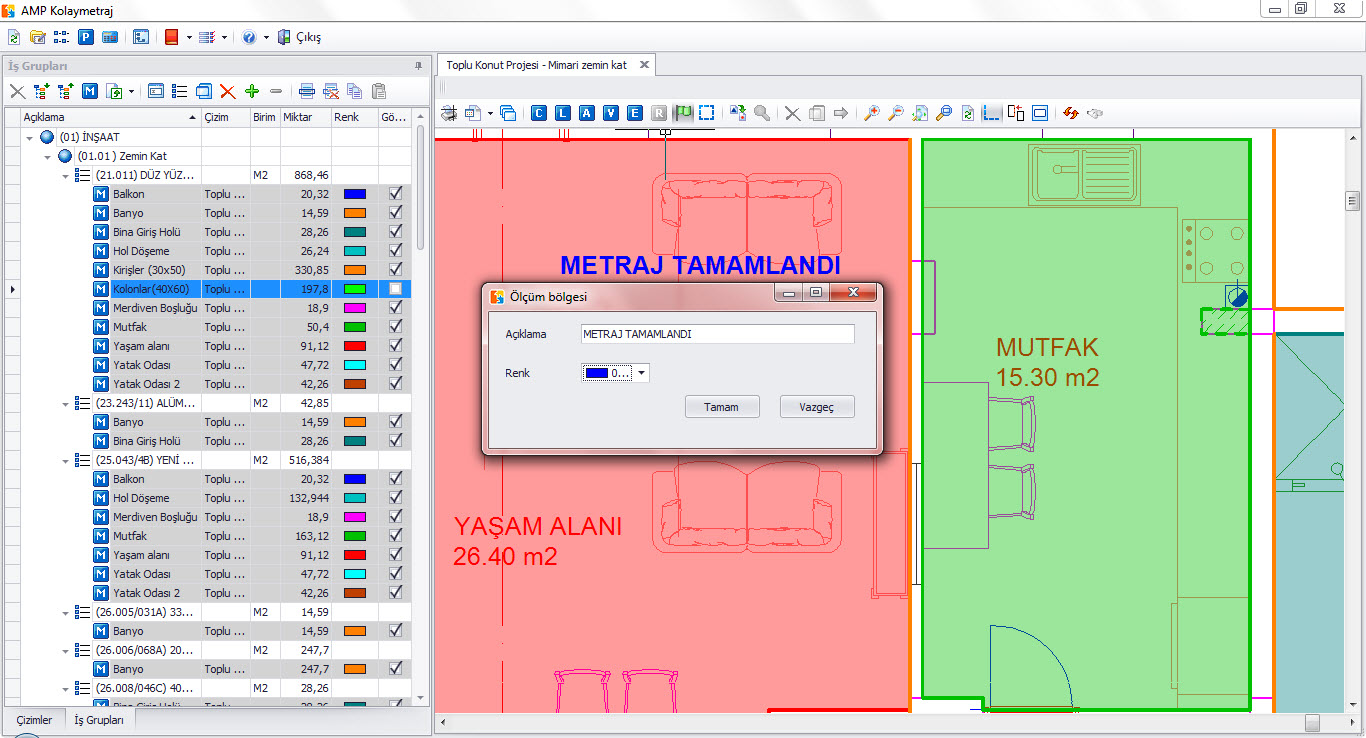The image size is (1366, 738).
Task: Click the blue M icon in İş Grupları toolbar
Action: pos(90,91)
